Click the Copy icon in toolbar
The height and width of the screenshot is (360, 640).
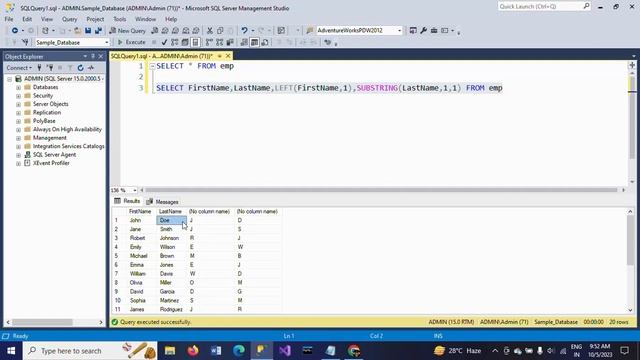click(220, 31)
